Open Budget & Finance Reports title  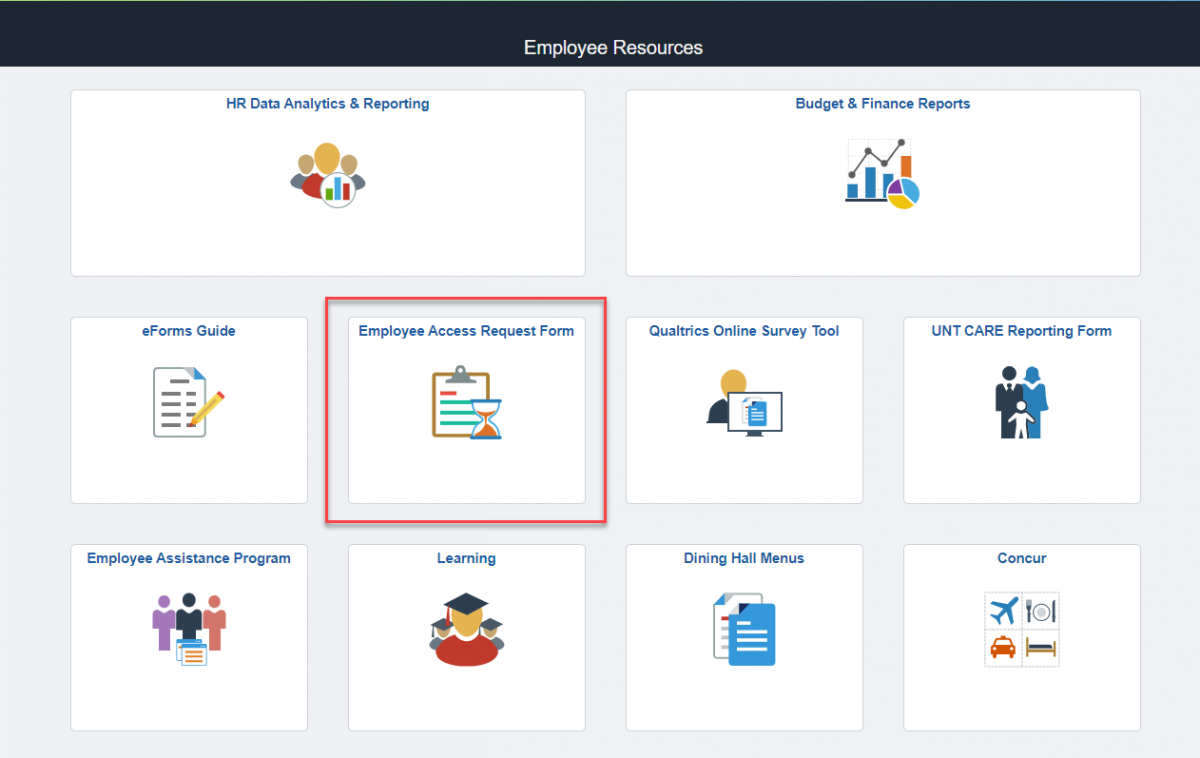[883, 103]
